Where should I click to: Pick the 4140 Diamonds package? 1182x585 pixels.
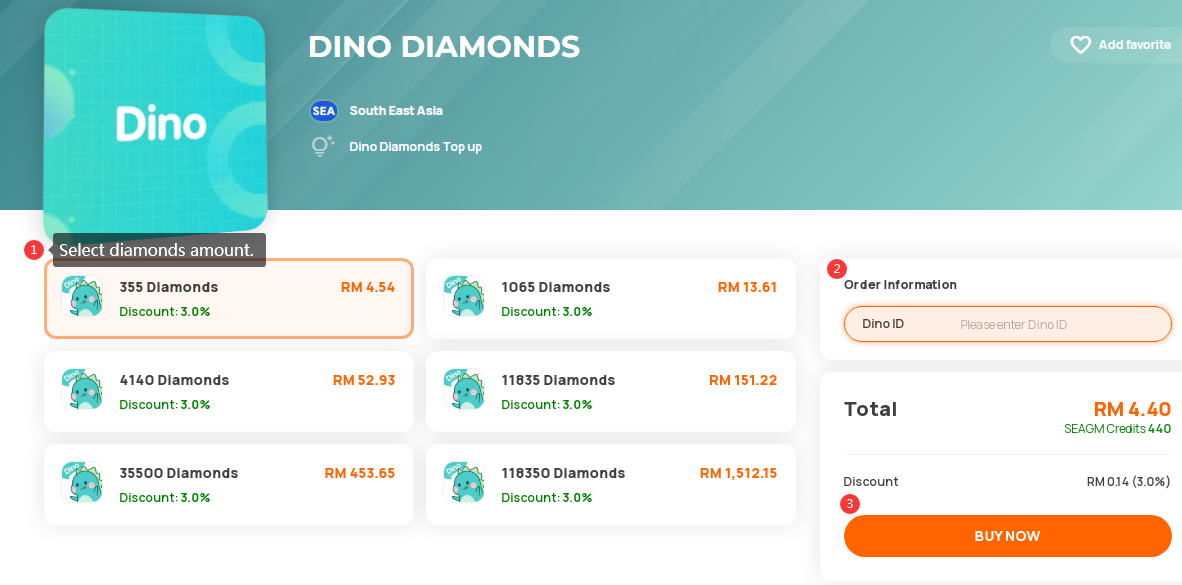[228, 391]
